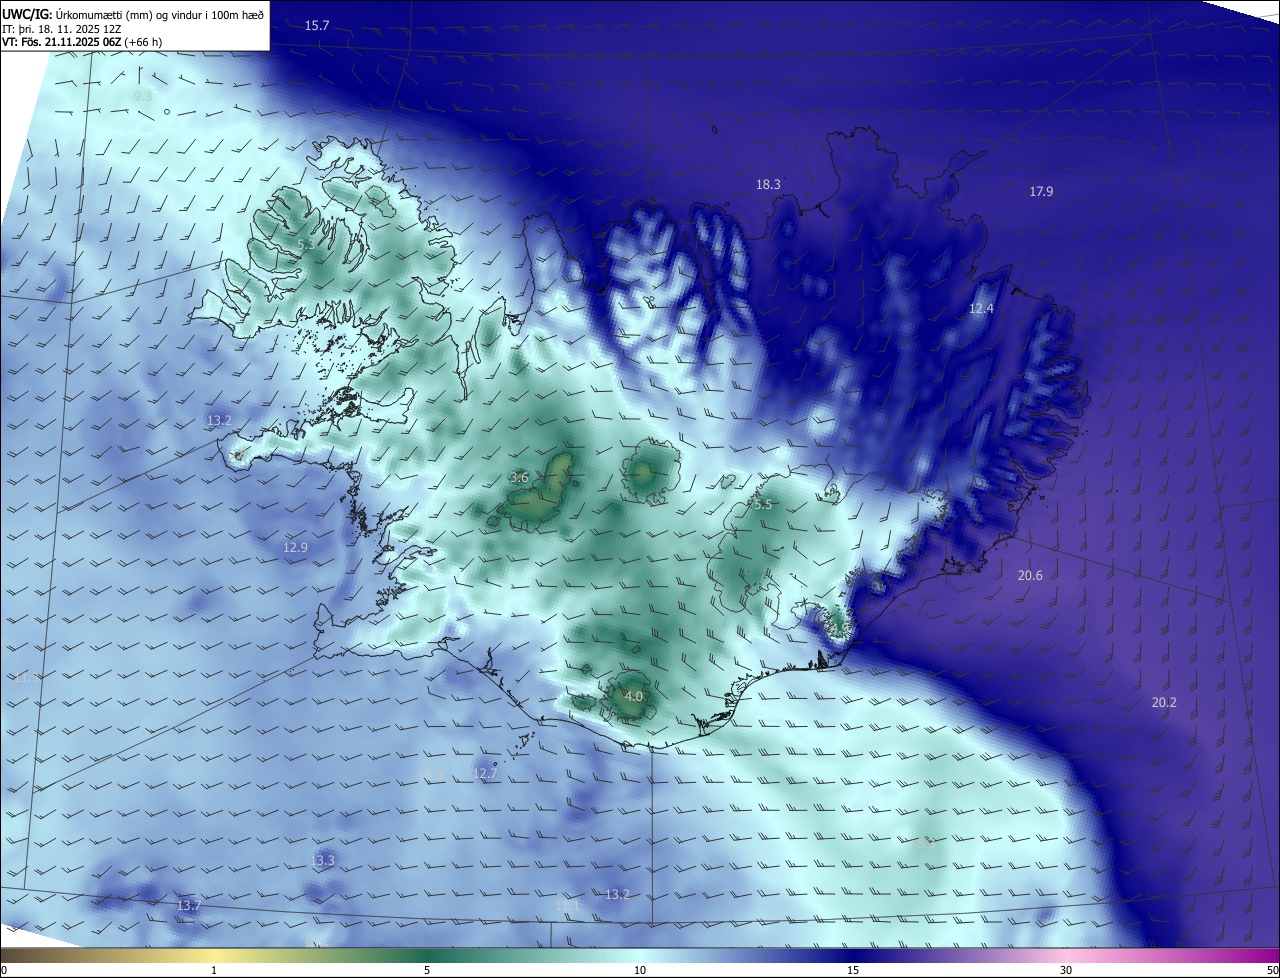Click the 12.7 value label
Screen dimensions: 1280x978
point(484,773)
